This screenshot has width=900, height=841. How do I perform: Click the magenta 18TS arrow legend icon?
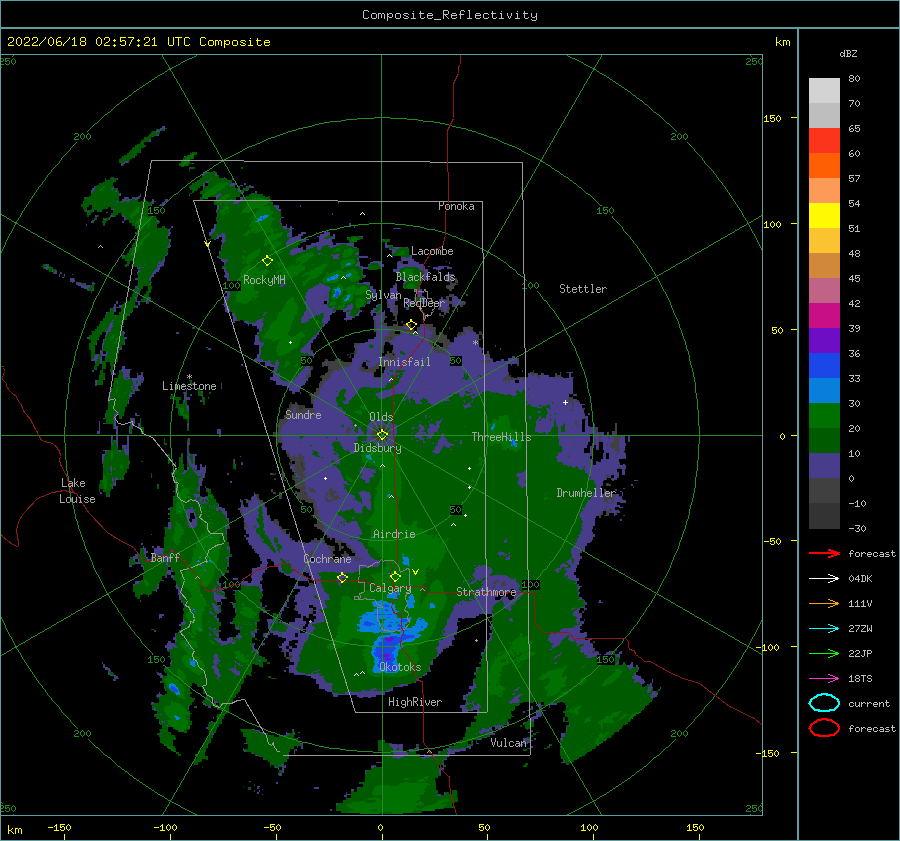824,678
